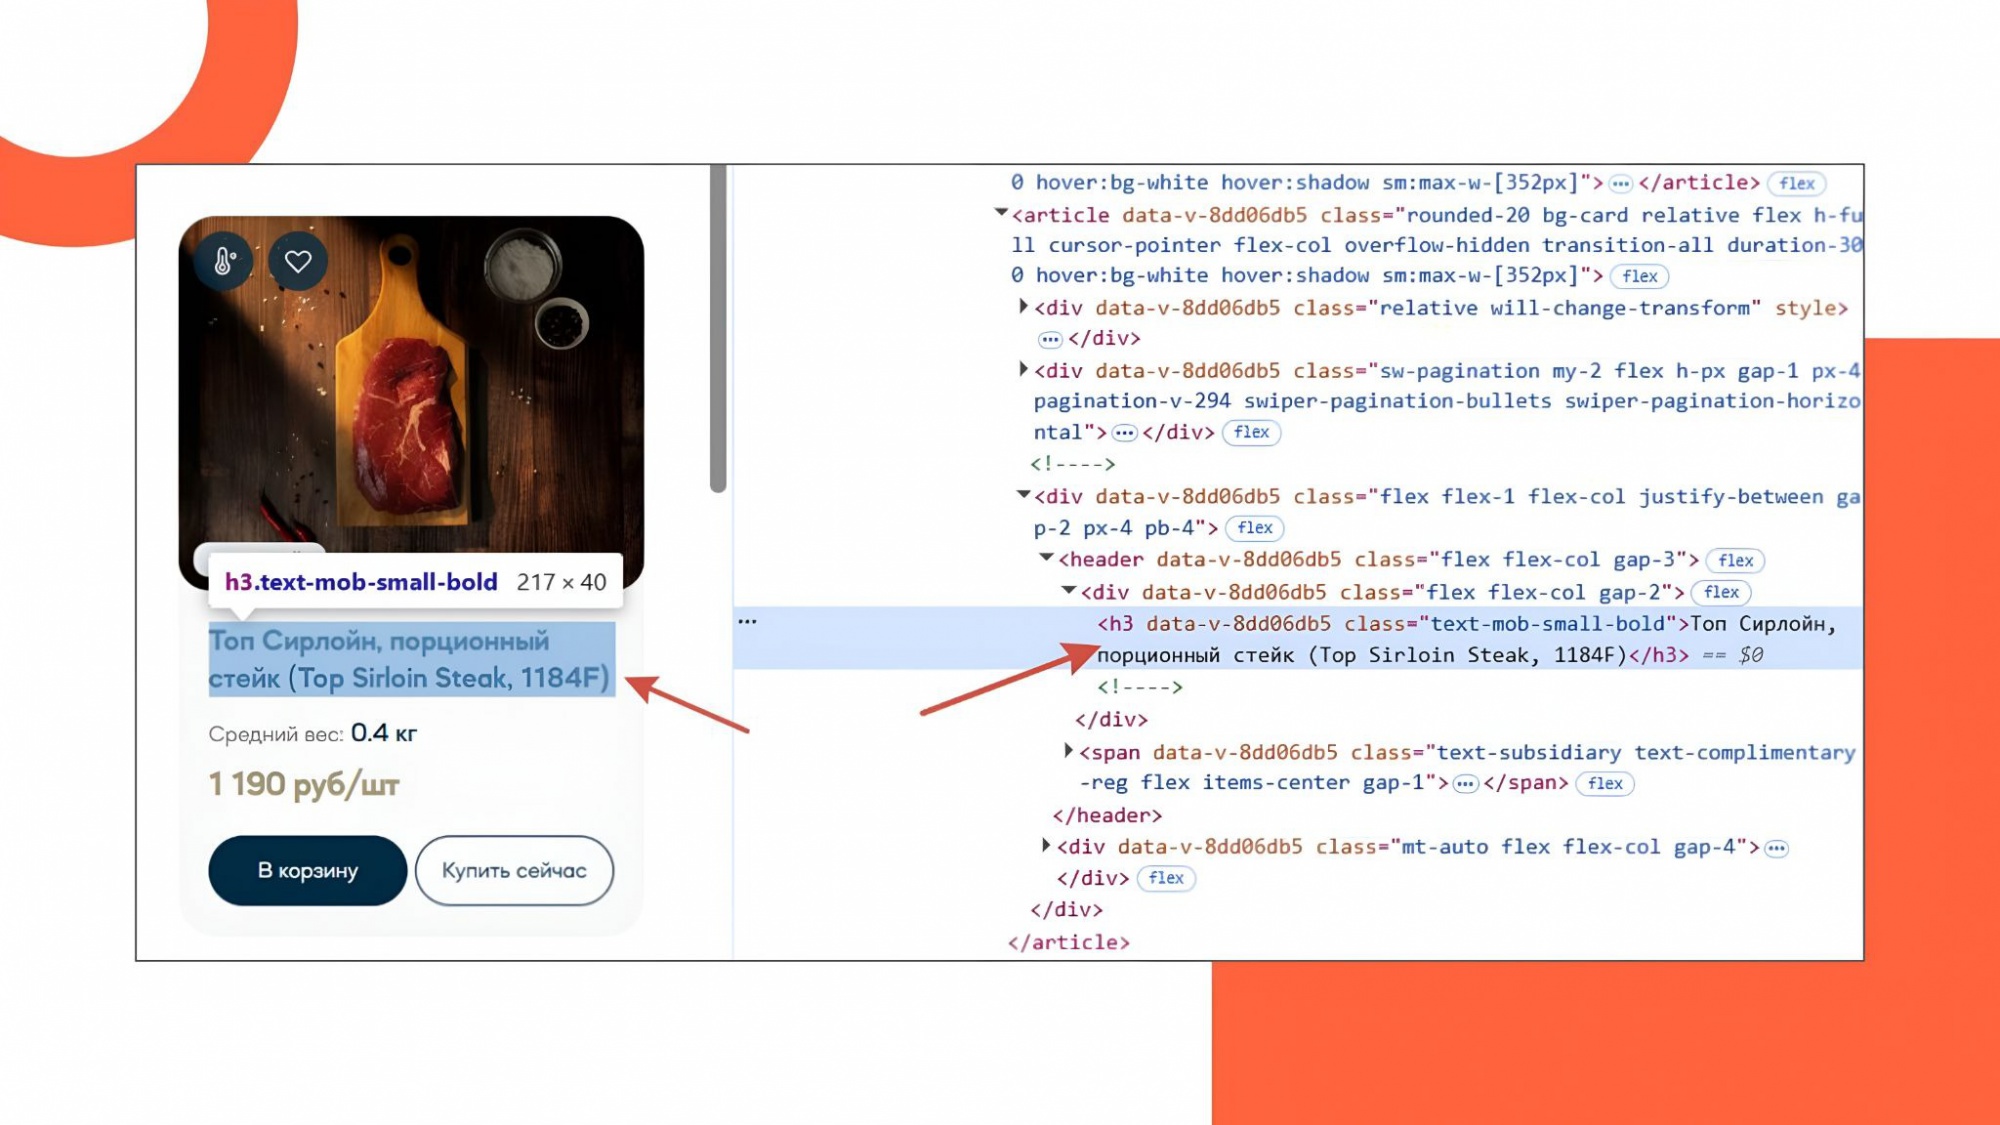The image size is (2000, 1125).
Task: Collapse the header flex-col gap-3 node
Action: (1046, 558)
